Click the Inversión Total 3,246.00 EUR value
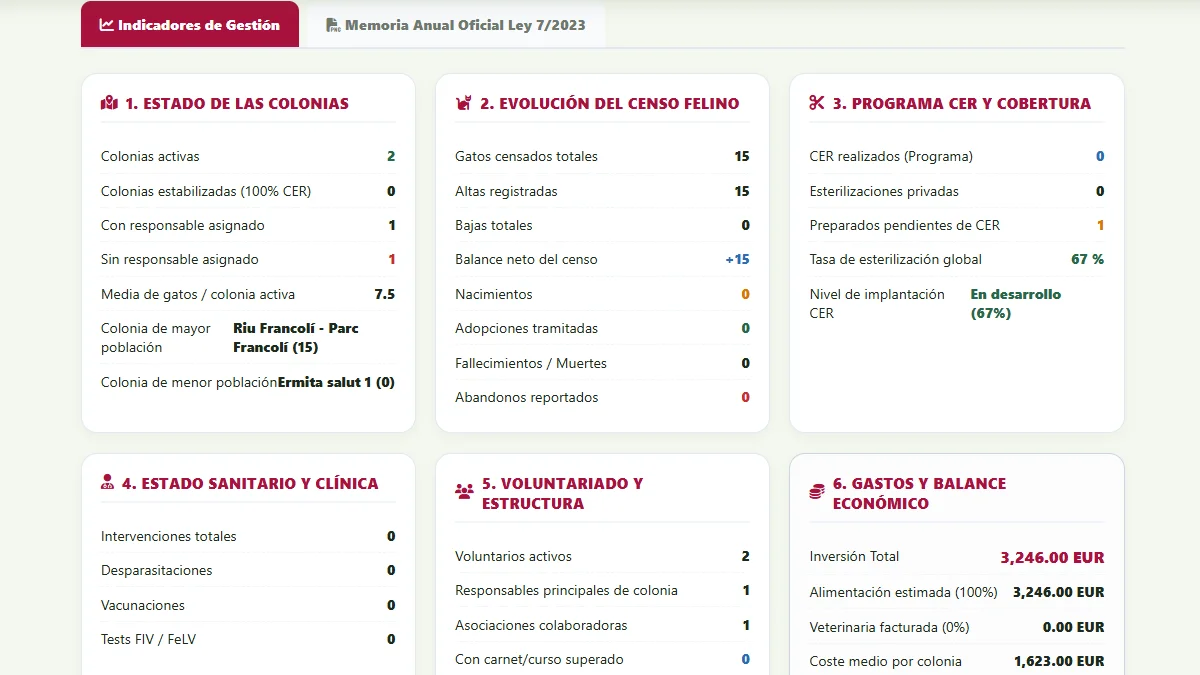This screenshot has width=1200, height=675. click(x=1052, y=557)
